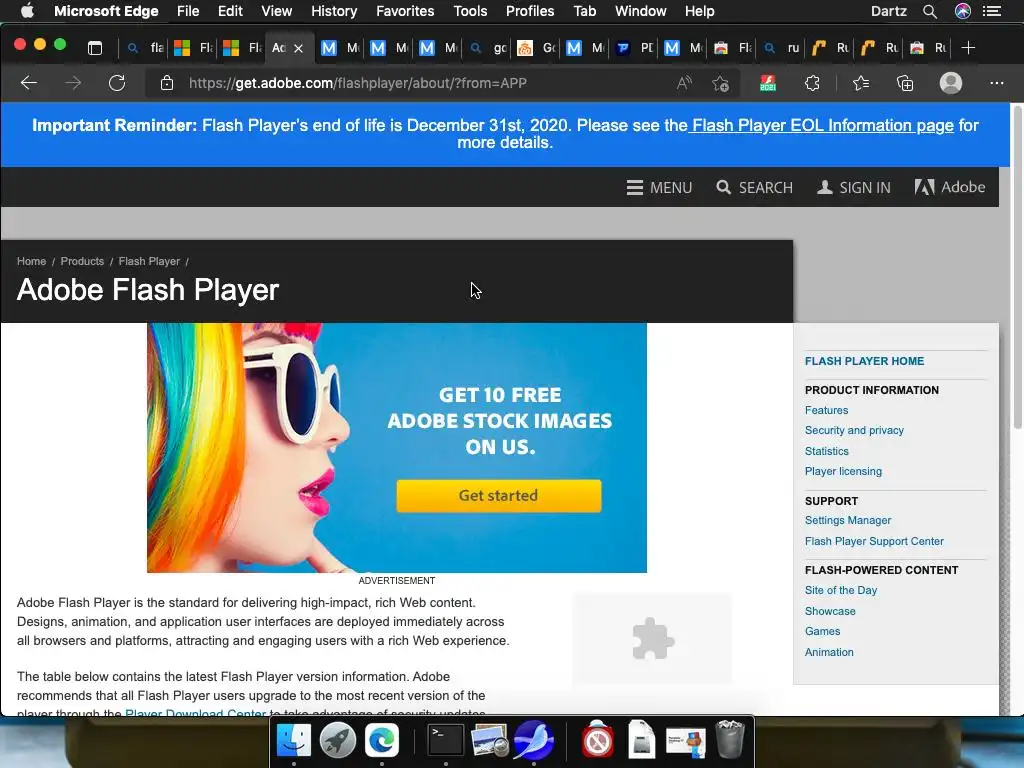The height and width of the screenshot is (768, 1024).
Task: Open Features sidebar link
Action: click(x=826, y=410)
